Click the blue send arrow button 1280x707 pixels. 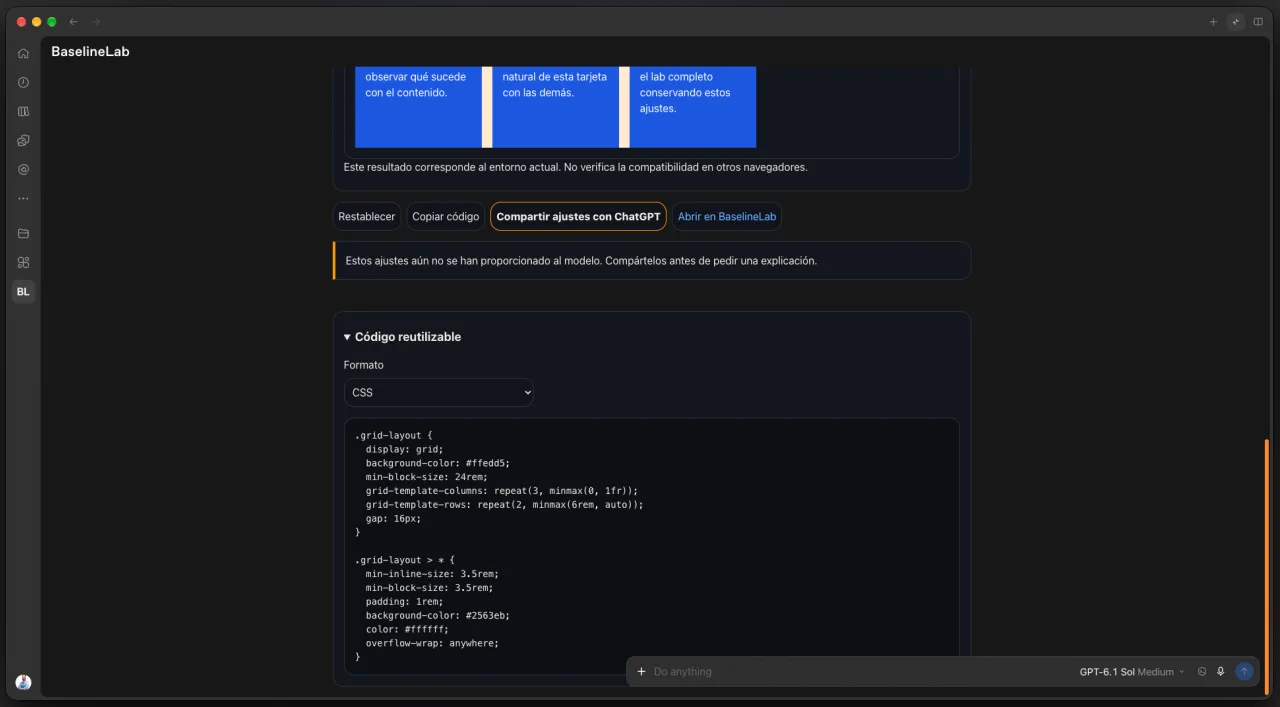(1244, 672)
